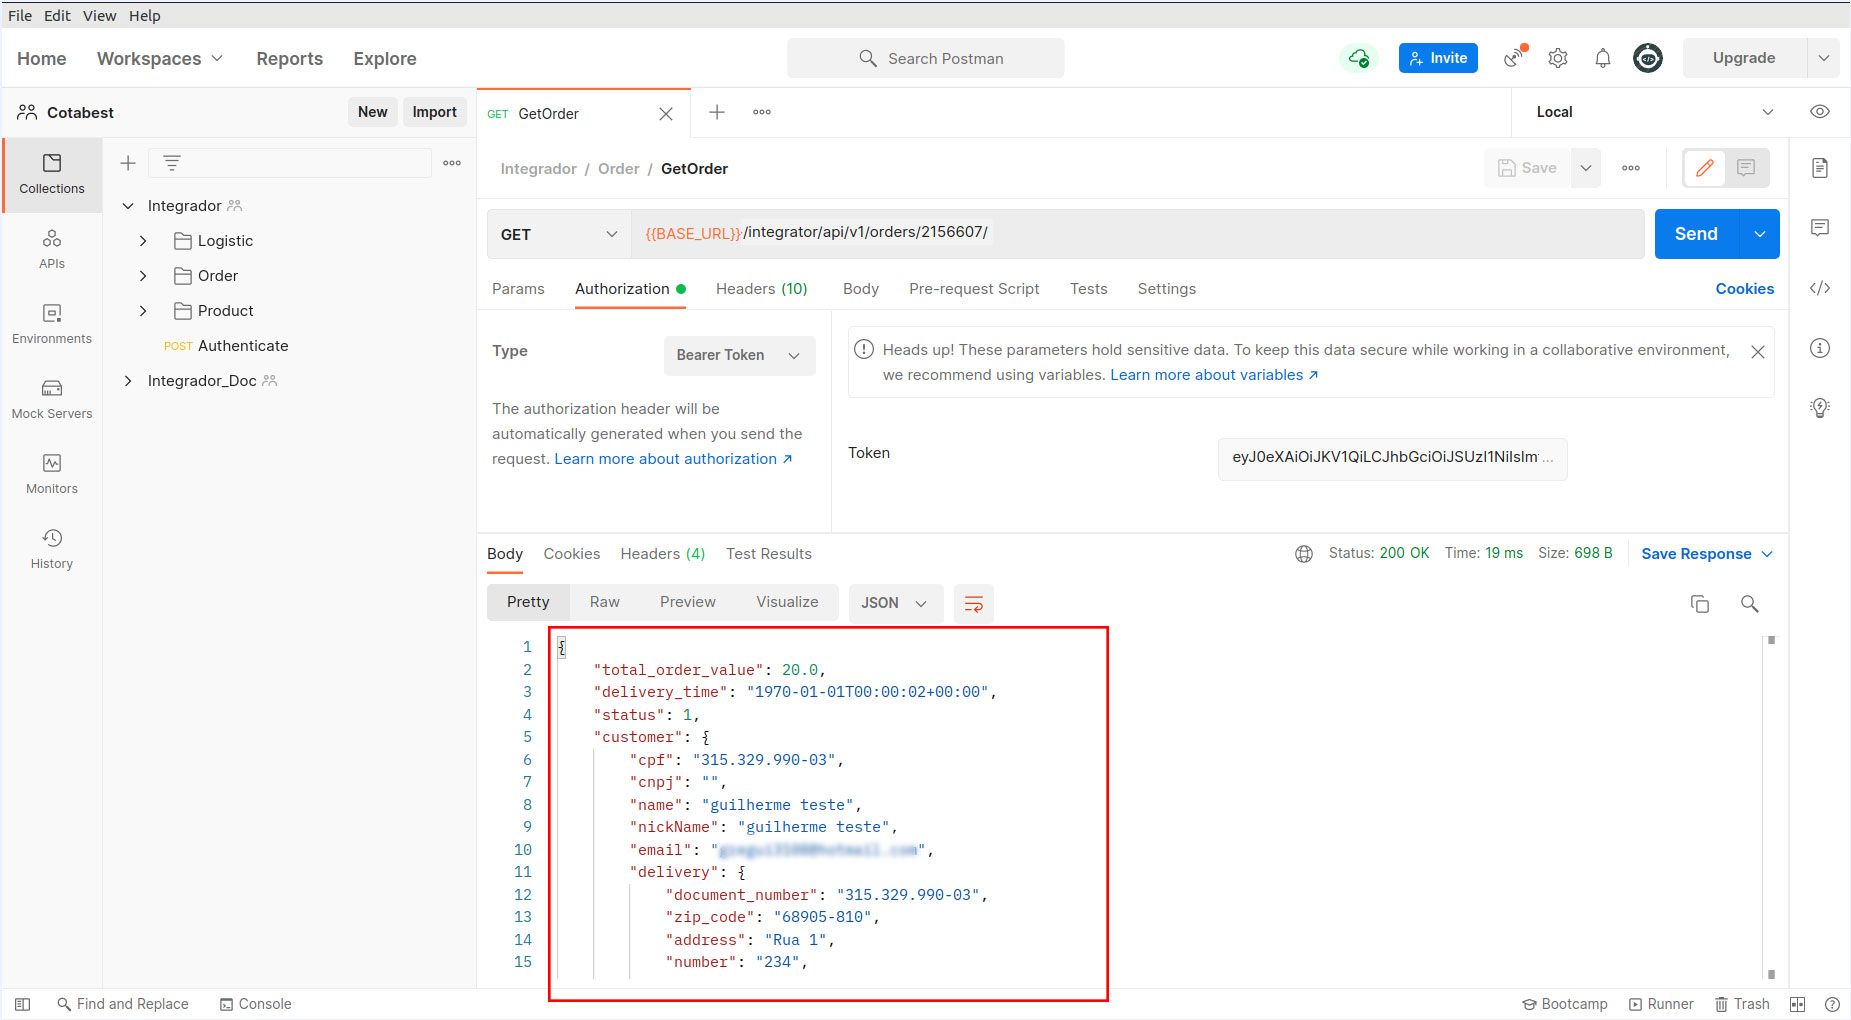Open the Workspaces menu

159,59
